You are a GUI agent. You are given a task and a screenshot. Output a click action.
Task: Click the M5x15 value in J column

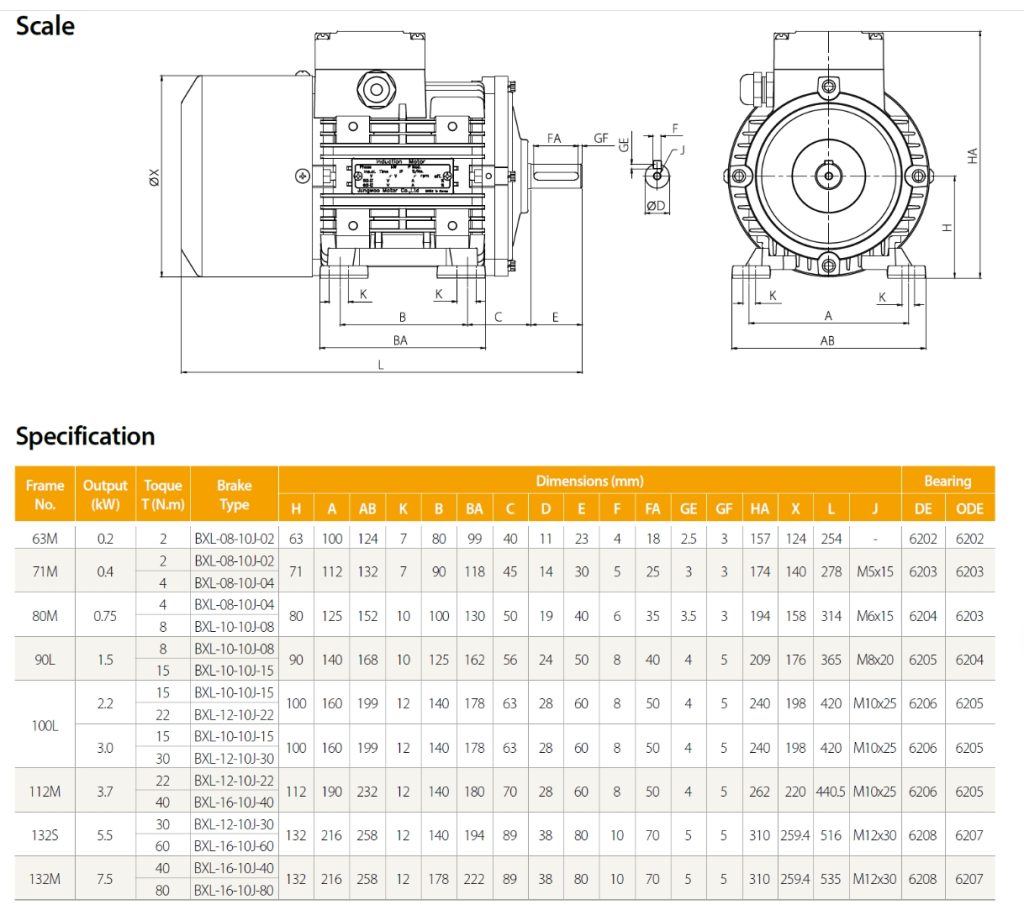point(874,572)
